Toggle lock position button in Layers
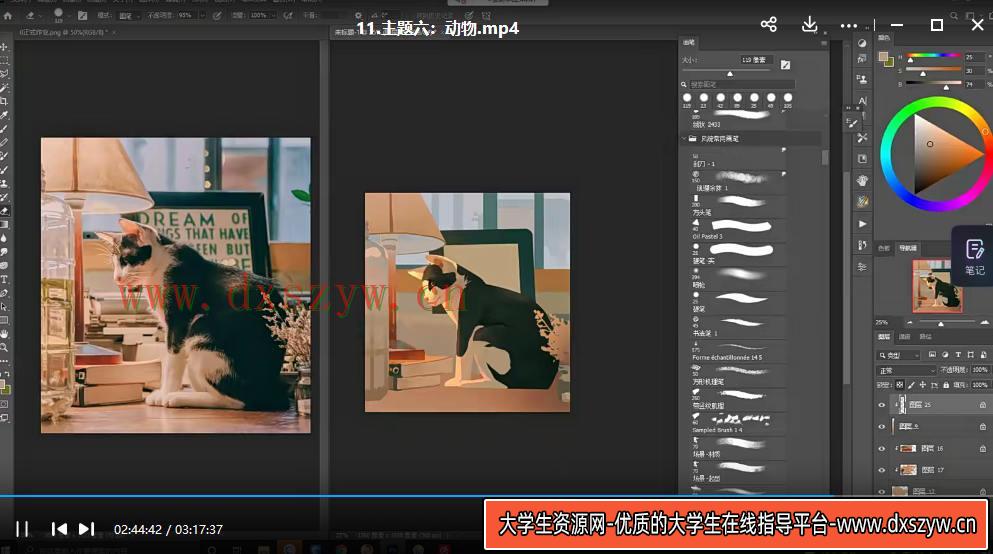993x554 pixels. (923, 384)
